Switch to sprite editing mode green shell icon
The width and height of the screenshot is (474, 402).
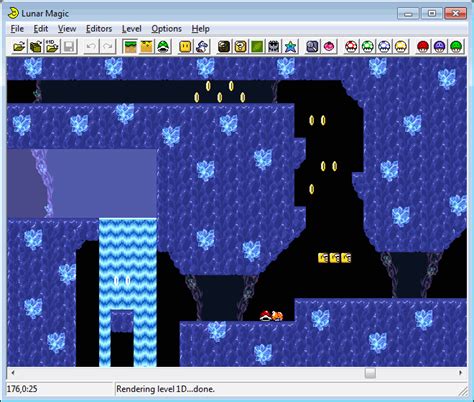[163, 46]
